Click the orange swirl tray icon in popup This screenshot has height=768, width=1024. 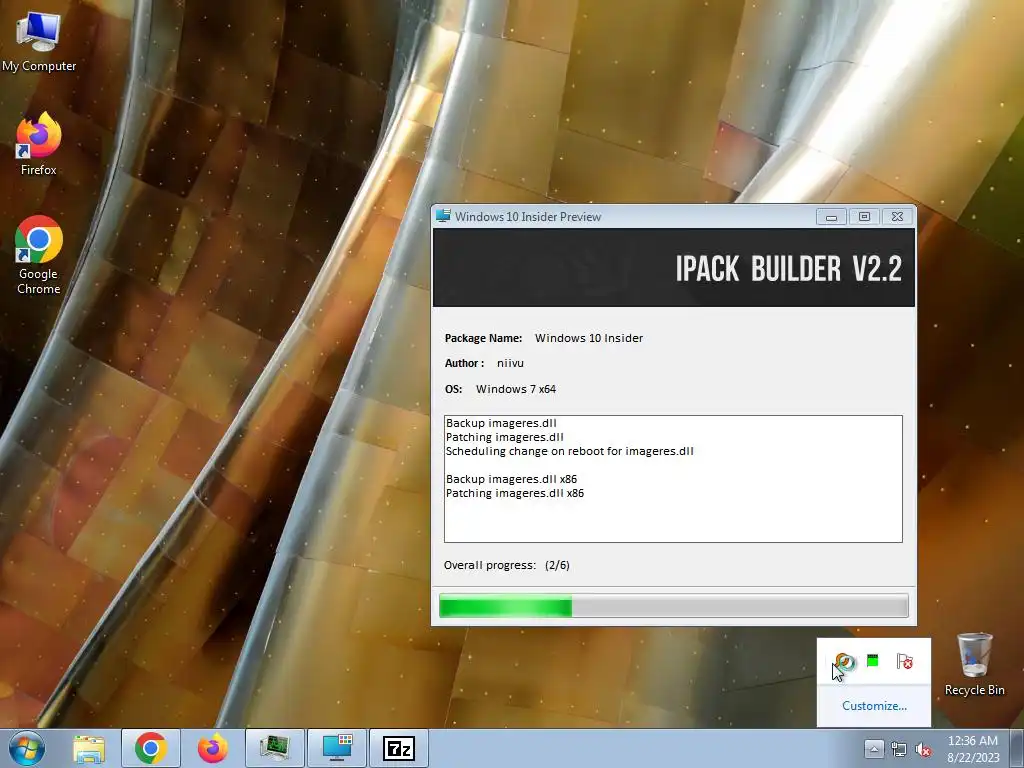tap(845, 662)
